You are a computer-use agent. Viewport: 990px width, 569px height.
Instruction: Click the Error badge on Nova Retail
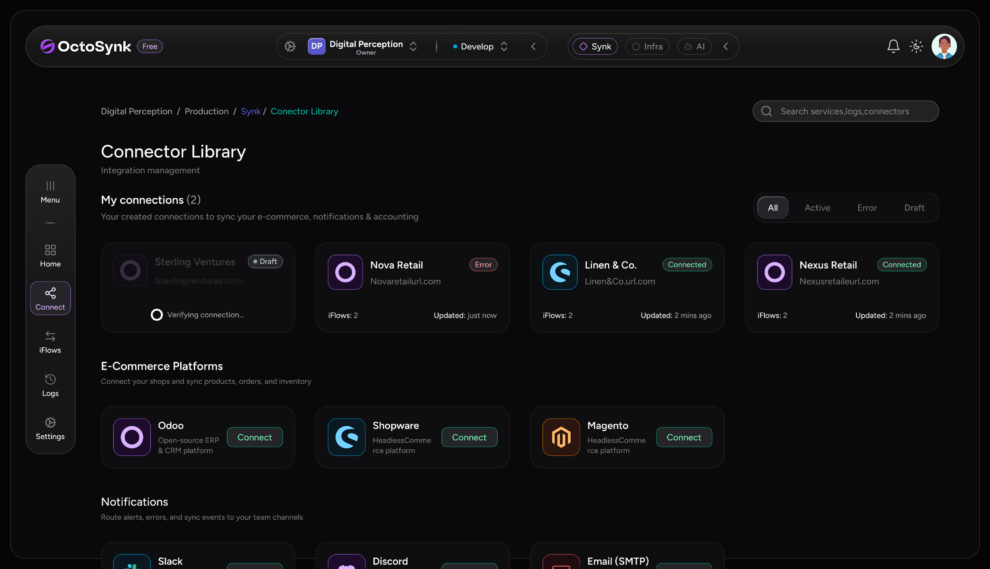click(x=483, y=265)
